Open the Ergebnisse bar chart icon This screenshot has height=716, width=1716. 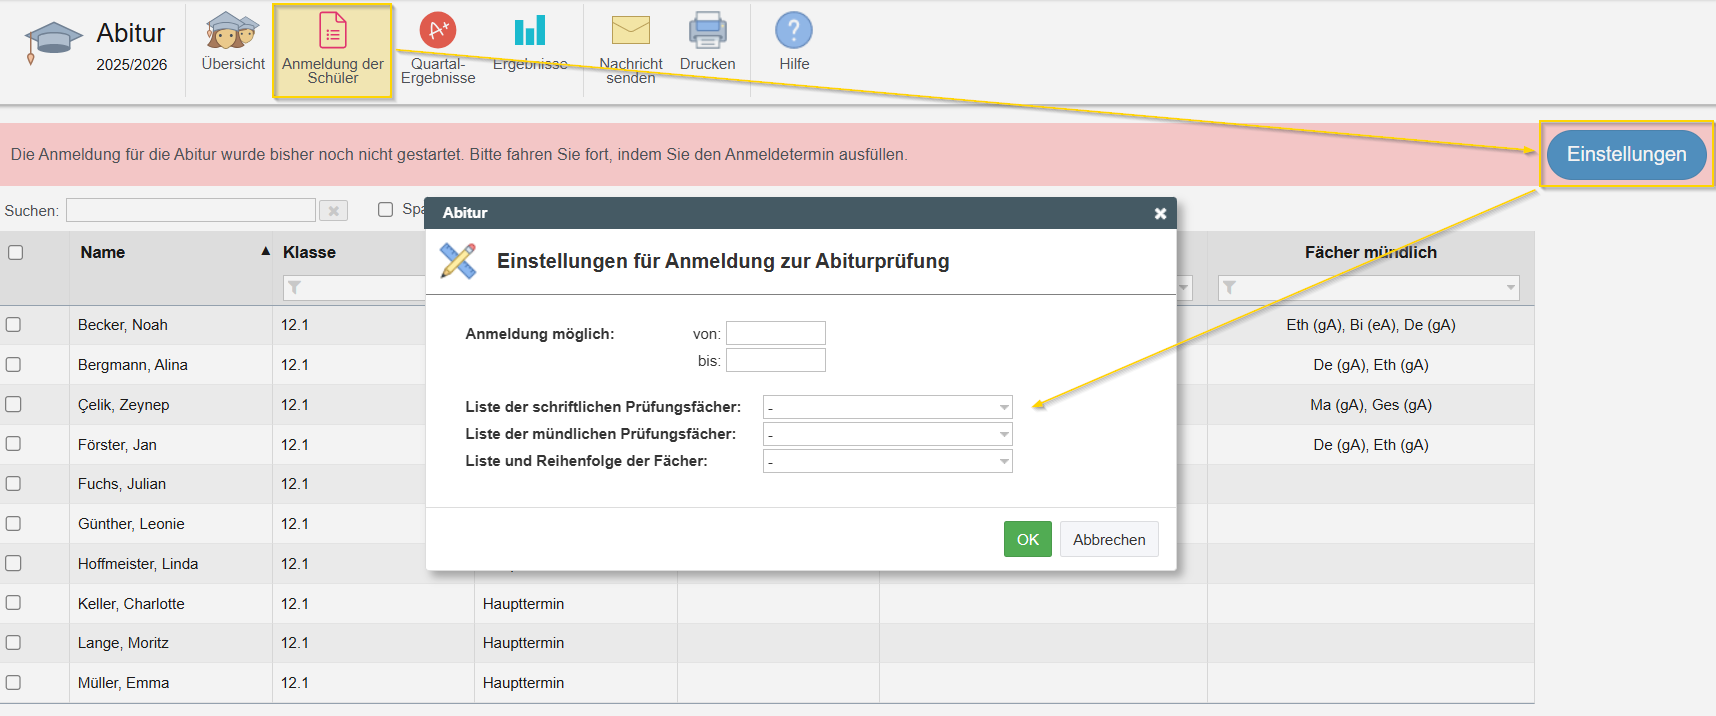coord(529,31)
